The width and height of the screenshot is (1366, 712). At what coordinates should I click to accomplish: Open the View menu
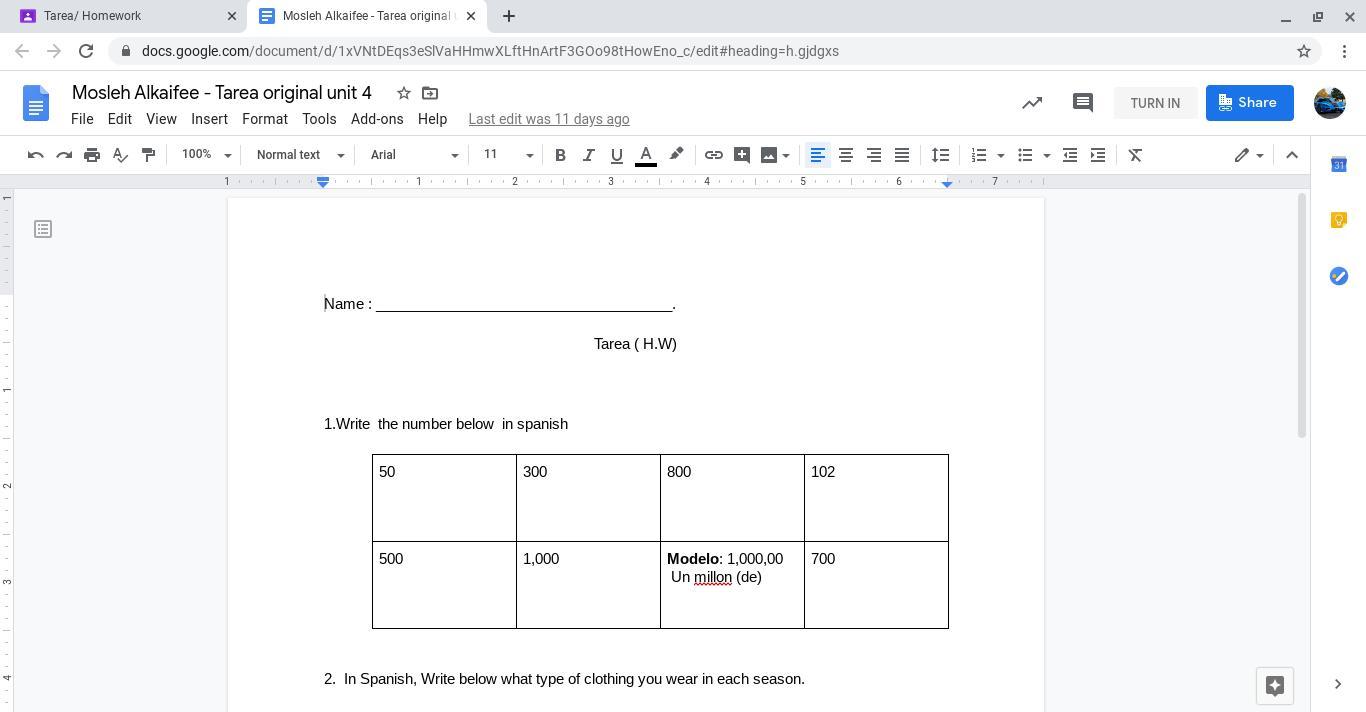[161, 119]
